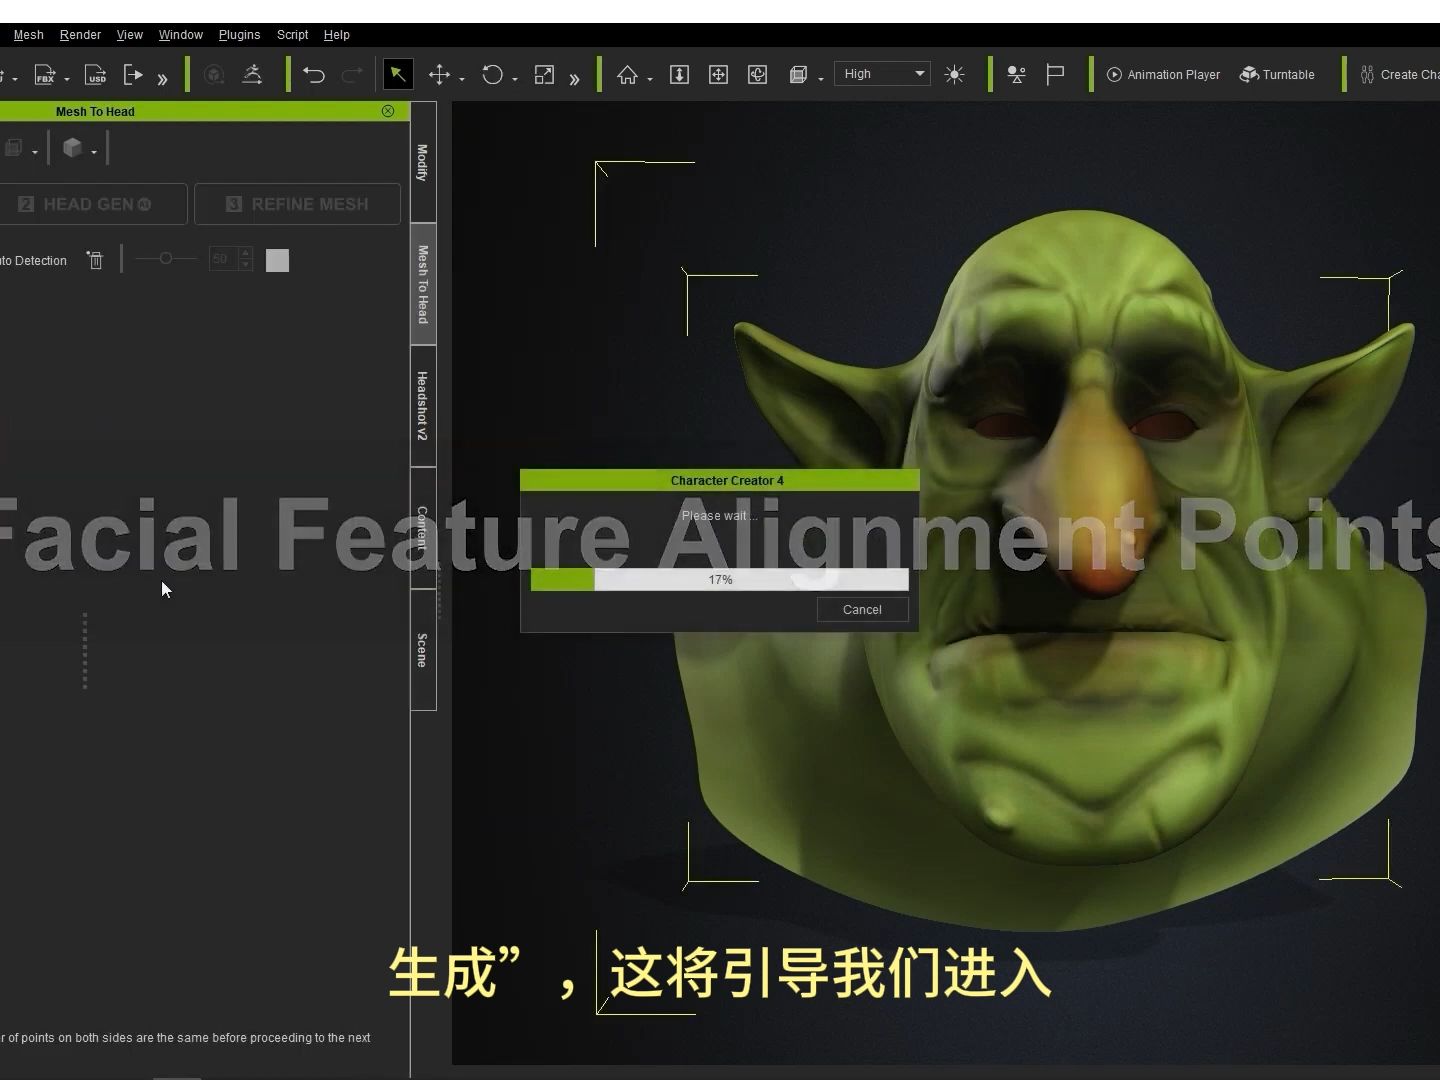Click the detection value field showing 50

[x=223, y=260]
